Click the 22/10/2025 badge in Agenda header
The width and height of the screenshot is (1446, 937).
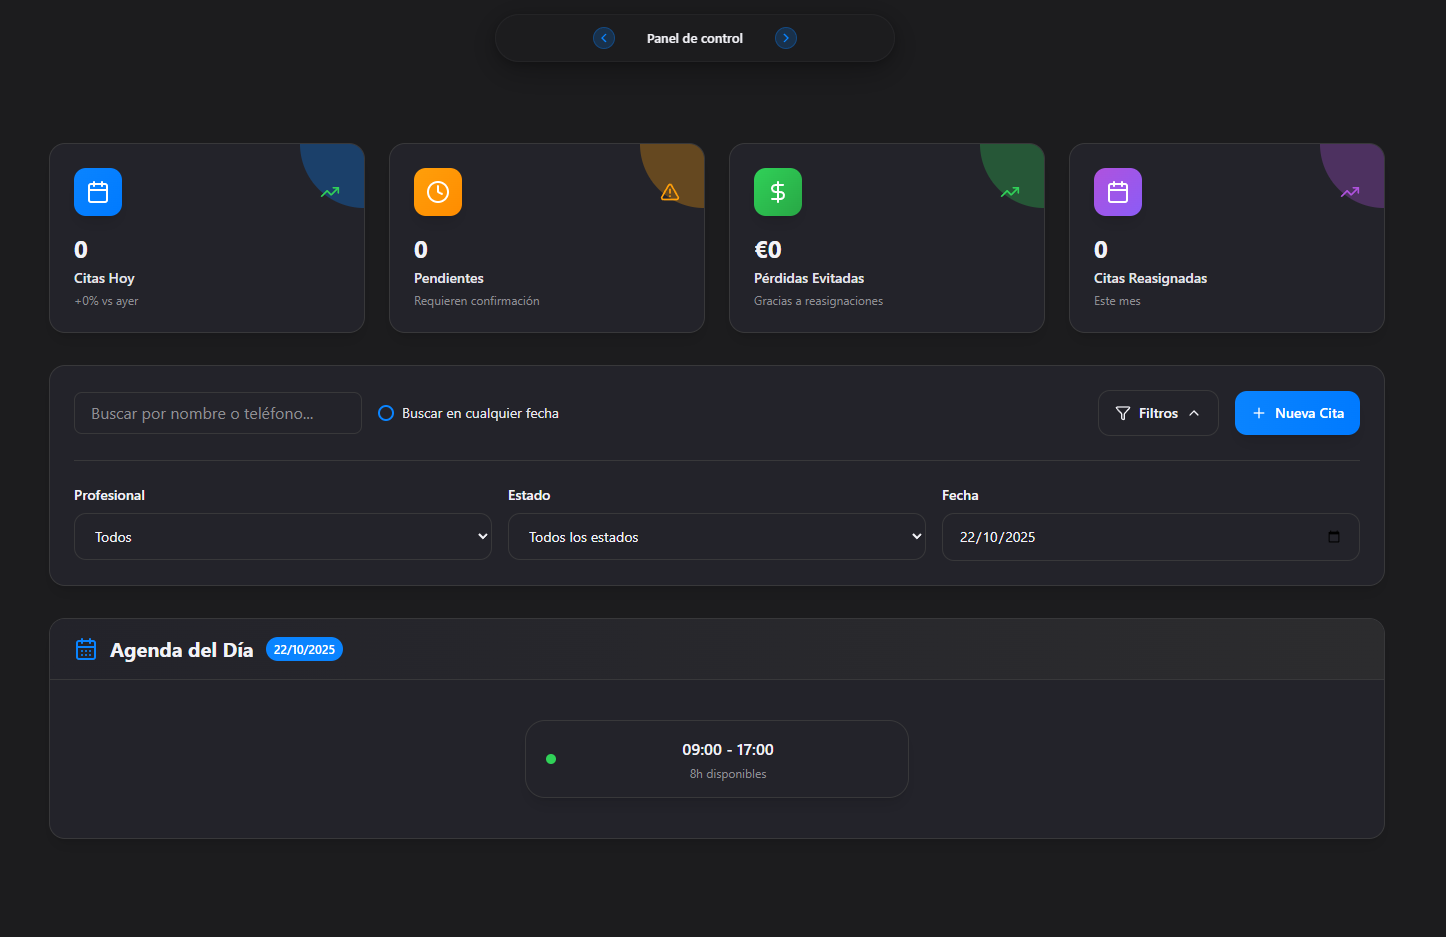[x=304, y=650]
